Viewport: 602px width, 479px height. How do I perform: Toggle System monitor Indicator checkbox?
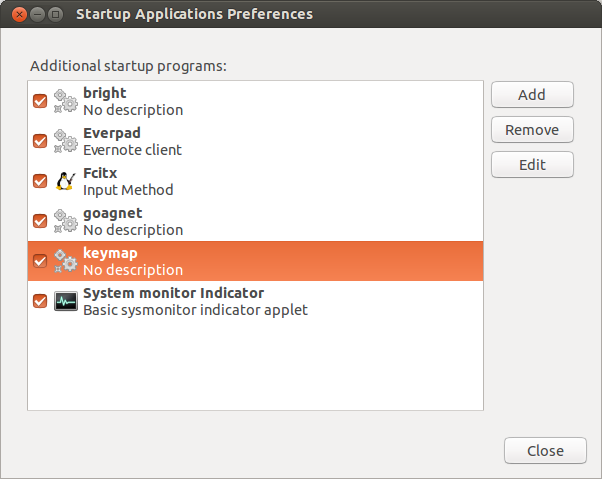[x=40, y=301]
